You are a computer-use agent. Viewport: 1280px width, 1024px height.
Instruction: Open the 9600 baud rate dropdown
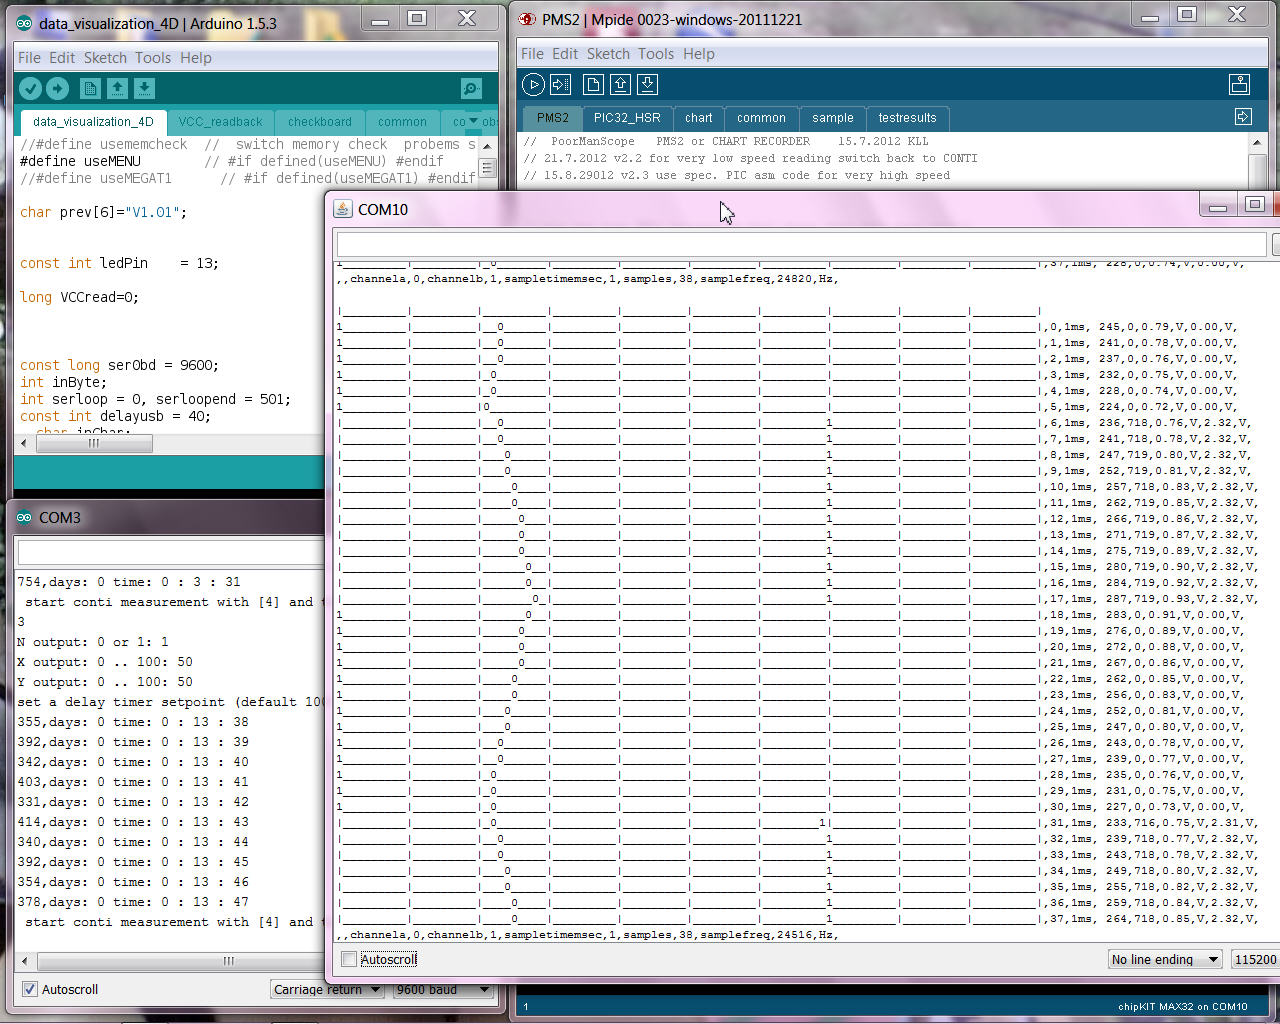click(442, 989)
